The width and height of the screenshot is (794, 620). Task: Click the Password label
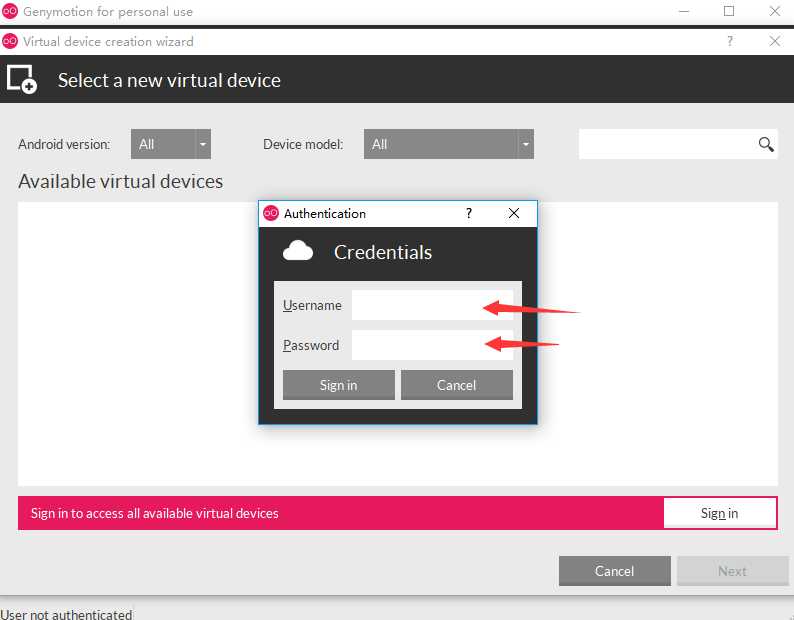(x=311, y=345)
